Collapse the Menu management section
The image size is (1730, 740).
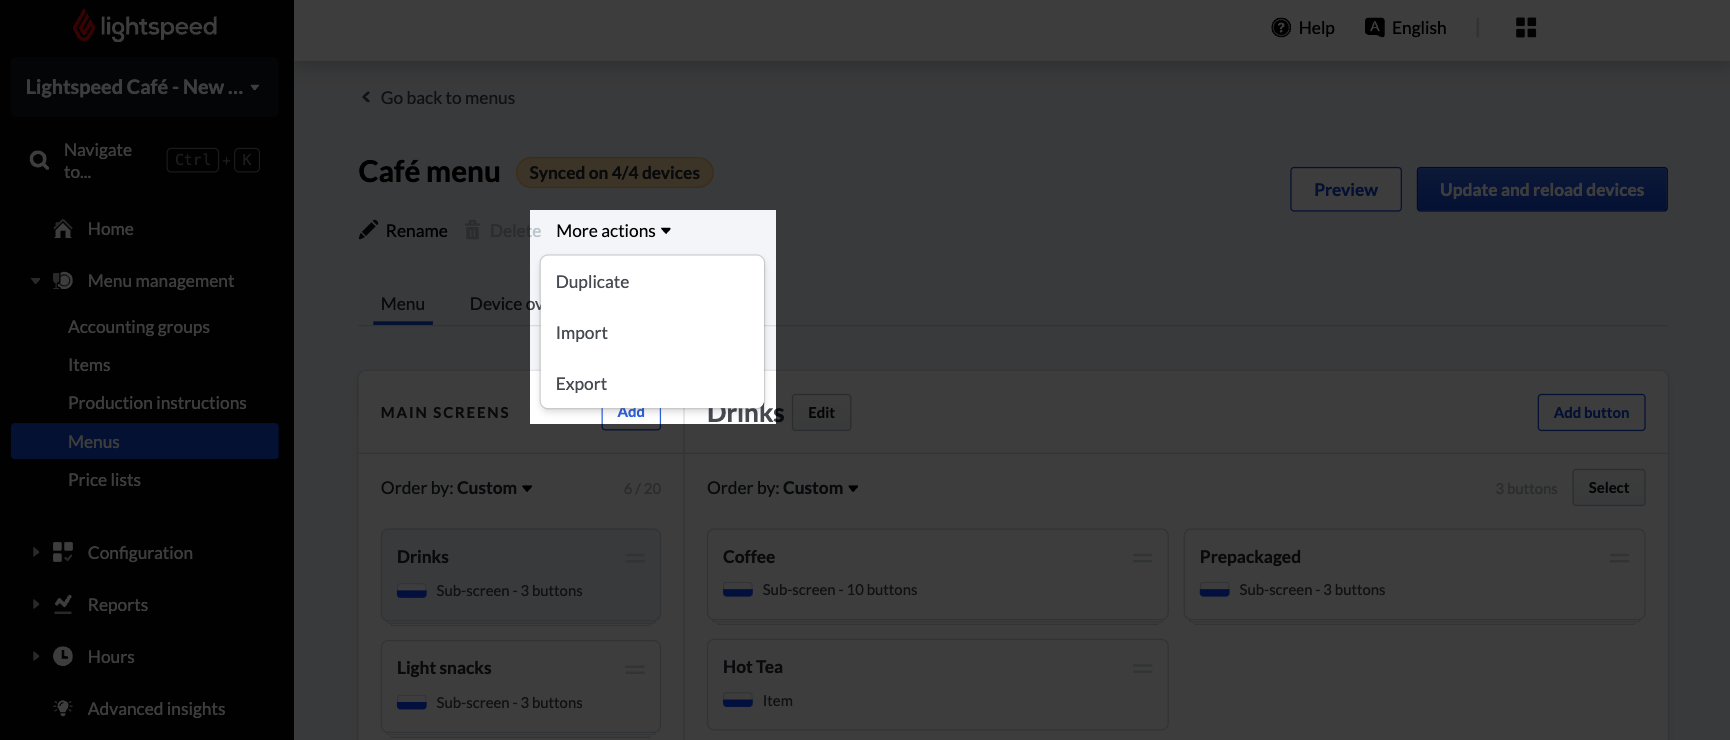[36, 281]
